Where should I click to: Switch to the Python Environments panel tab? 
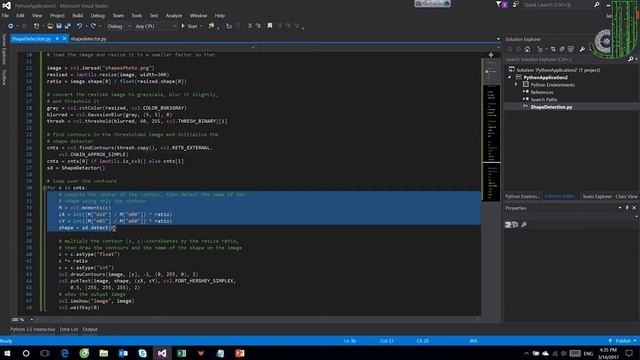pos(522,196)
